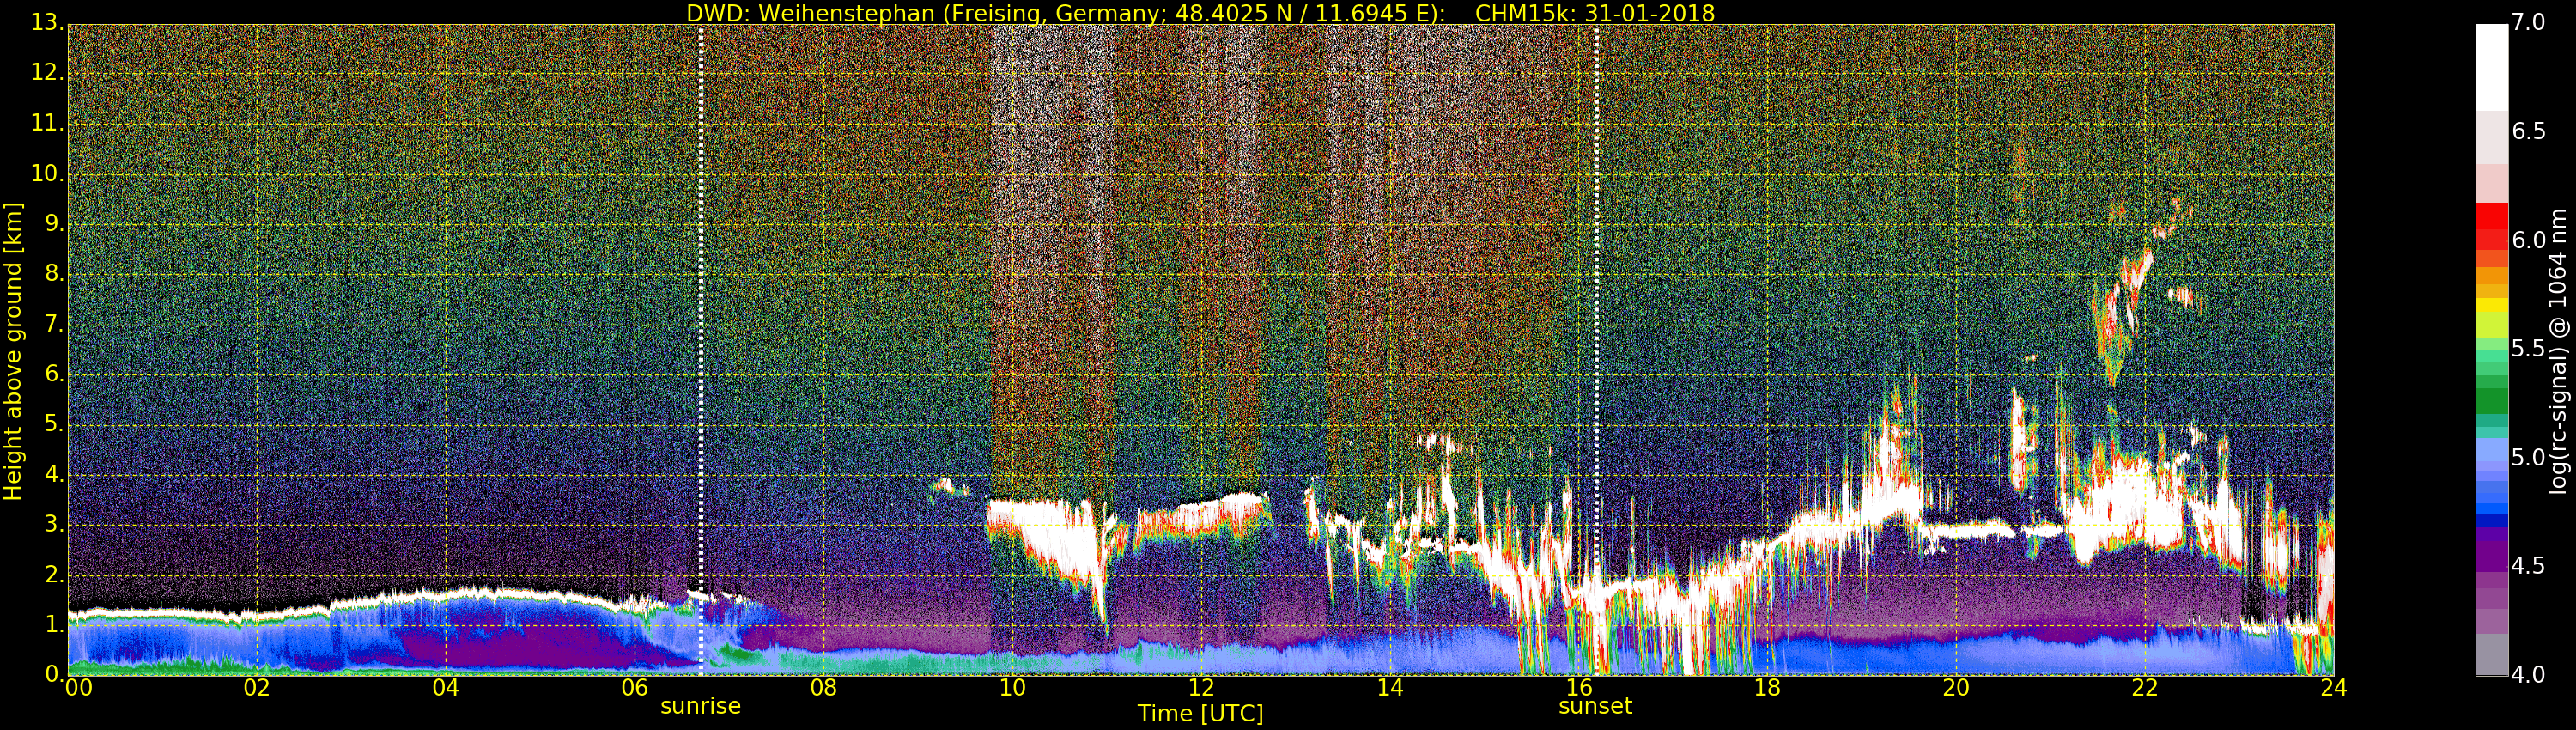Click the '9.' height axis tick label
This screenshot has width=2576, height=730.
pos(53,224)
